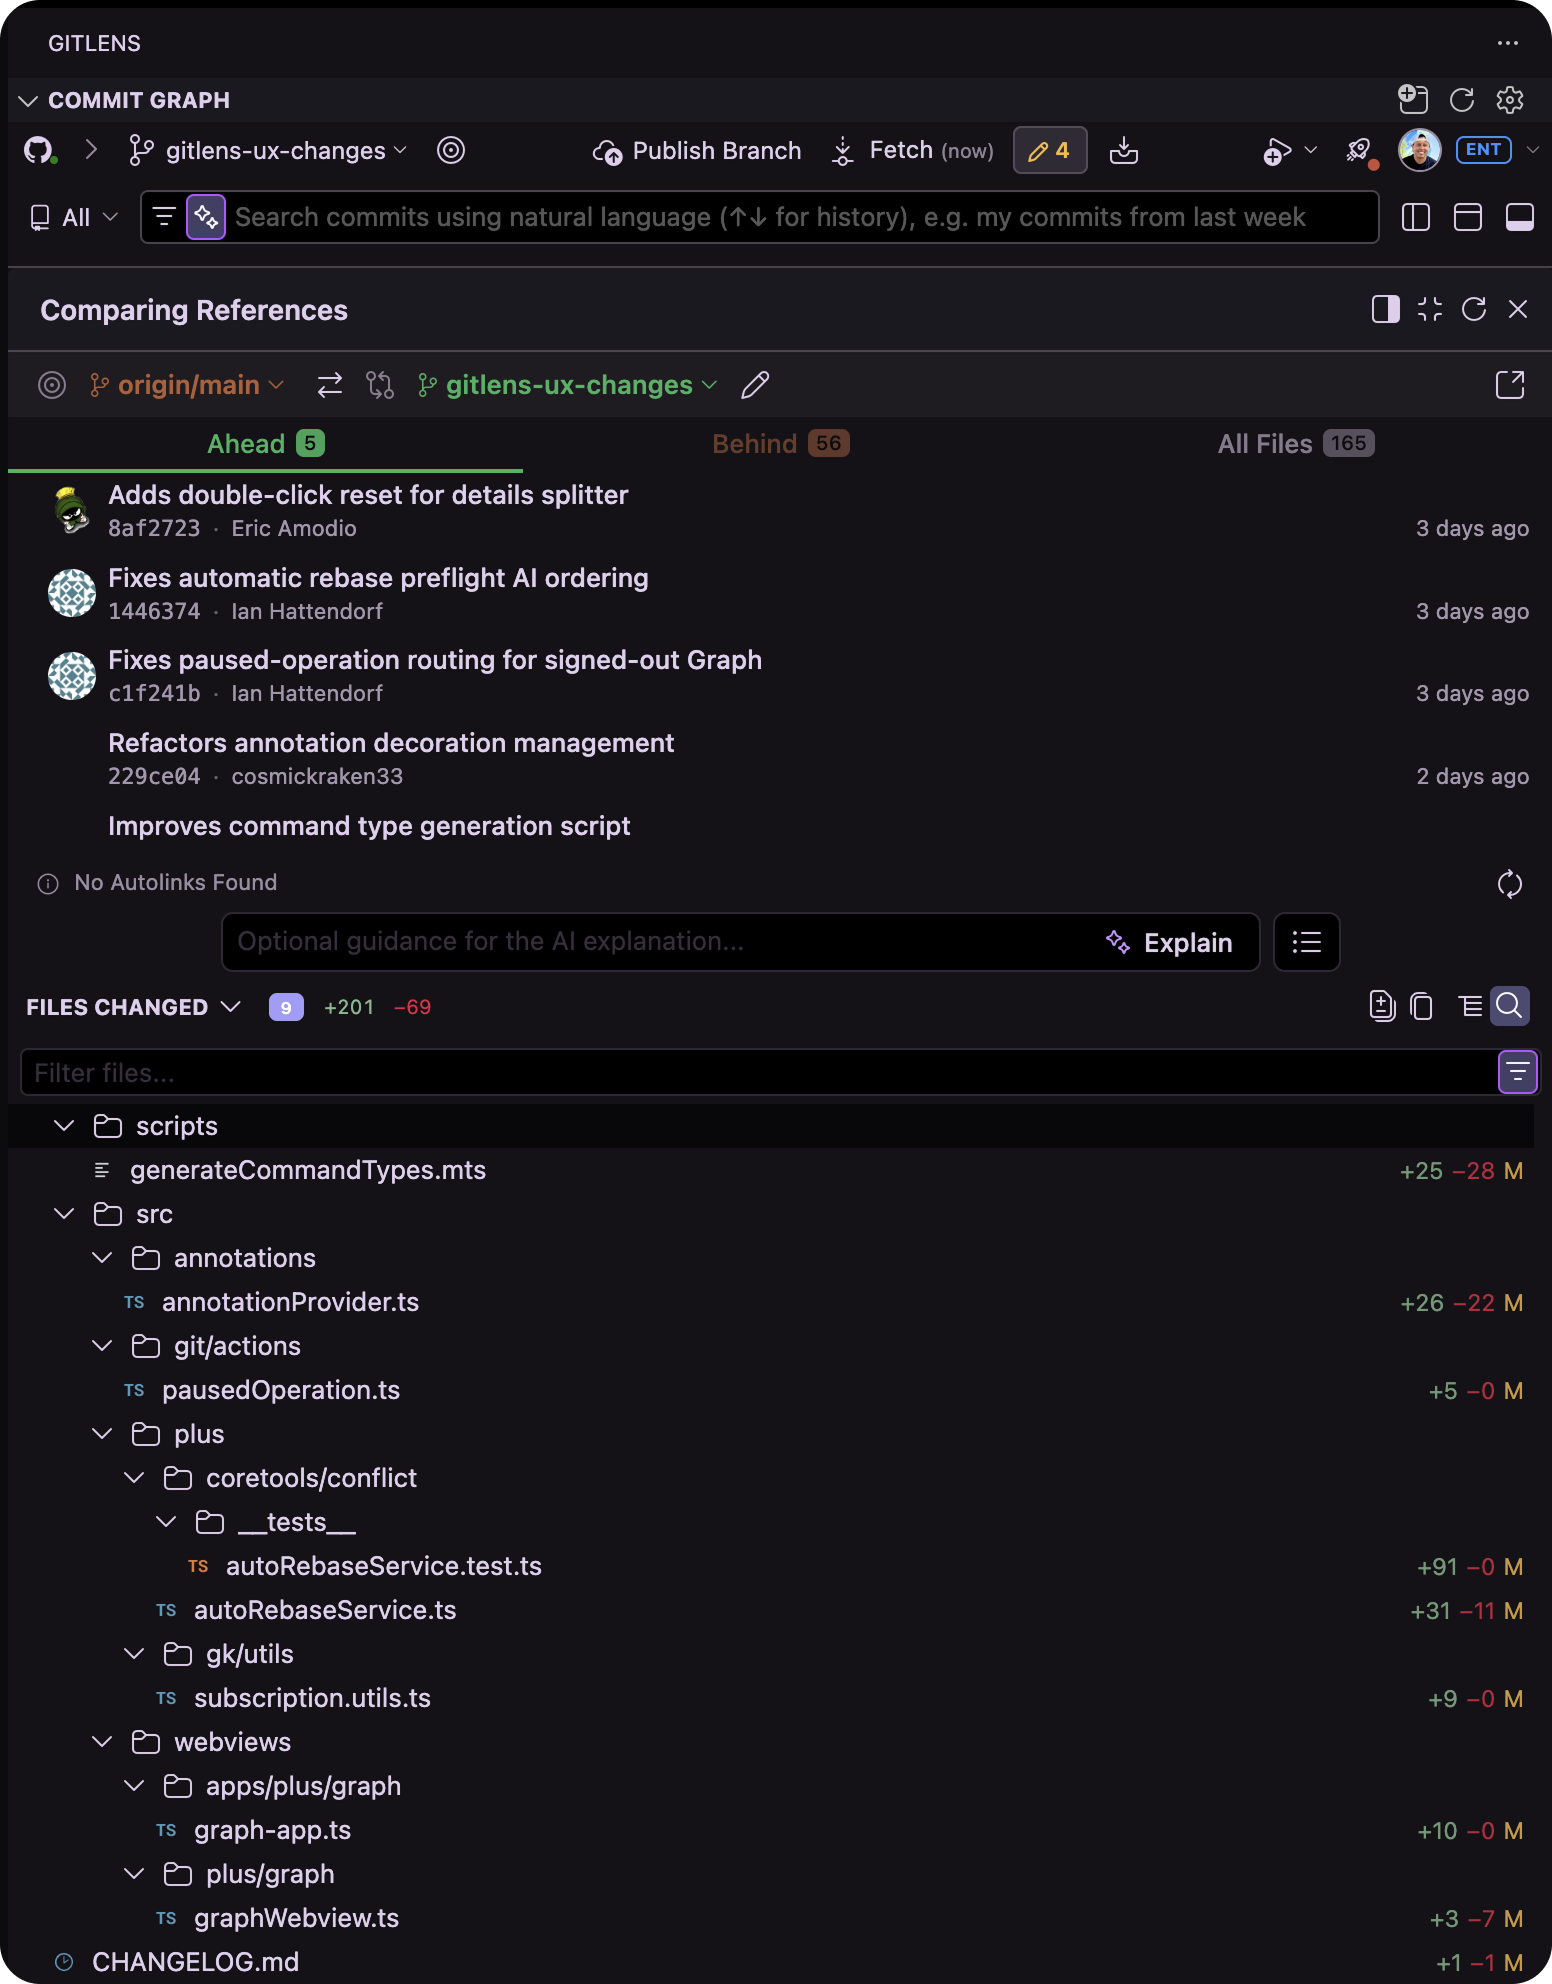
Task: Click the swap references arrows icon
Action: [x=330, y=385]
